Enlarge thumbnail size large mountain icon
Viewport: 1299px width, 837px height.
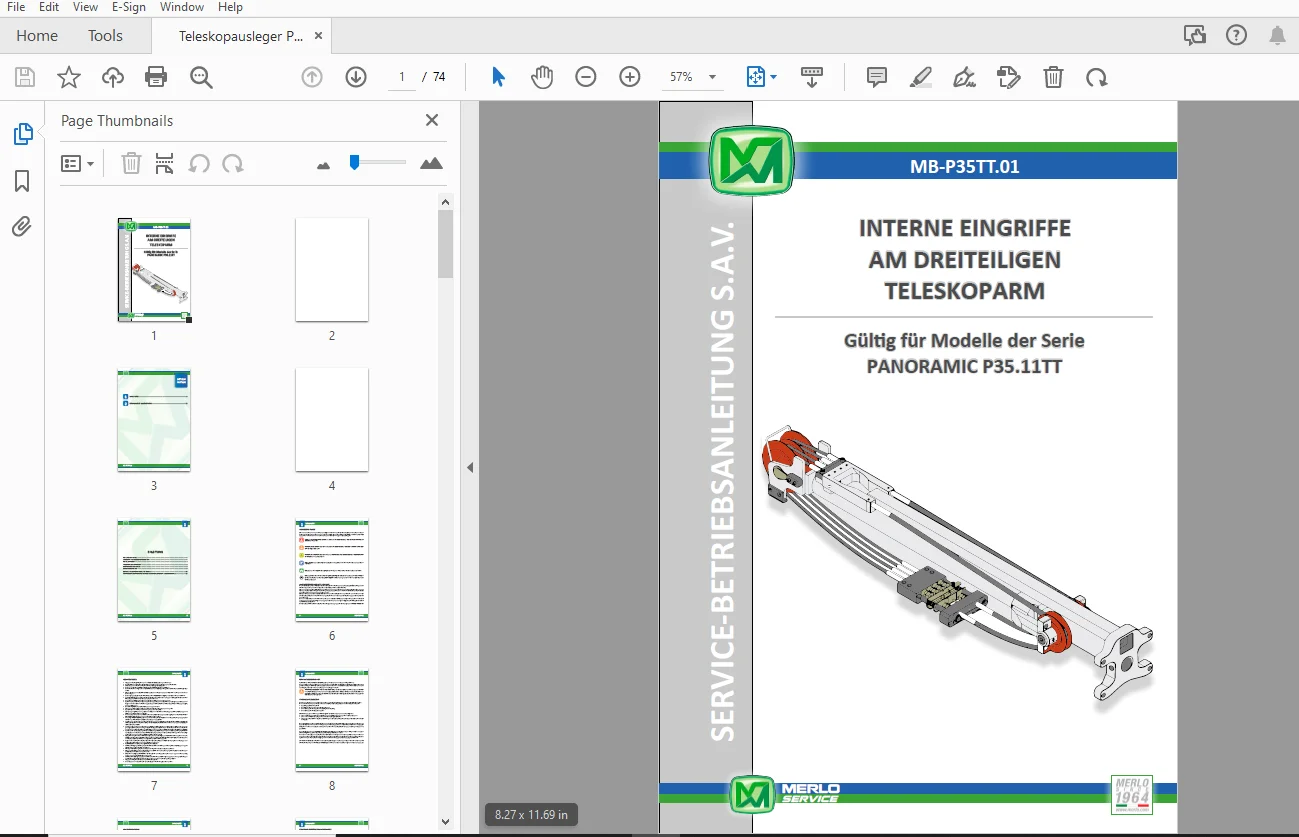coord(431,163)
